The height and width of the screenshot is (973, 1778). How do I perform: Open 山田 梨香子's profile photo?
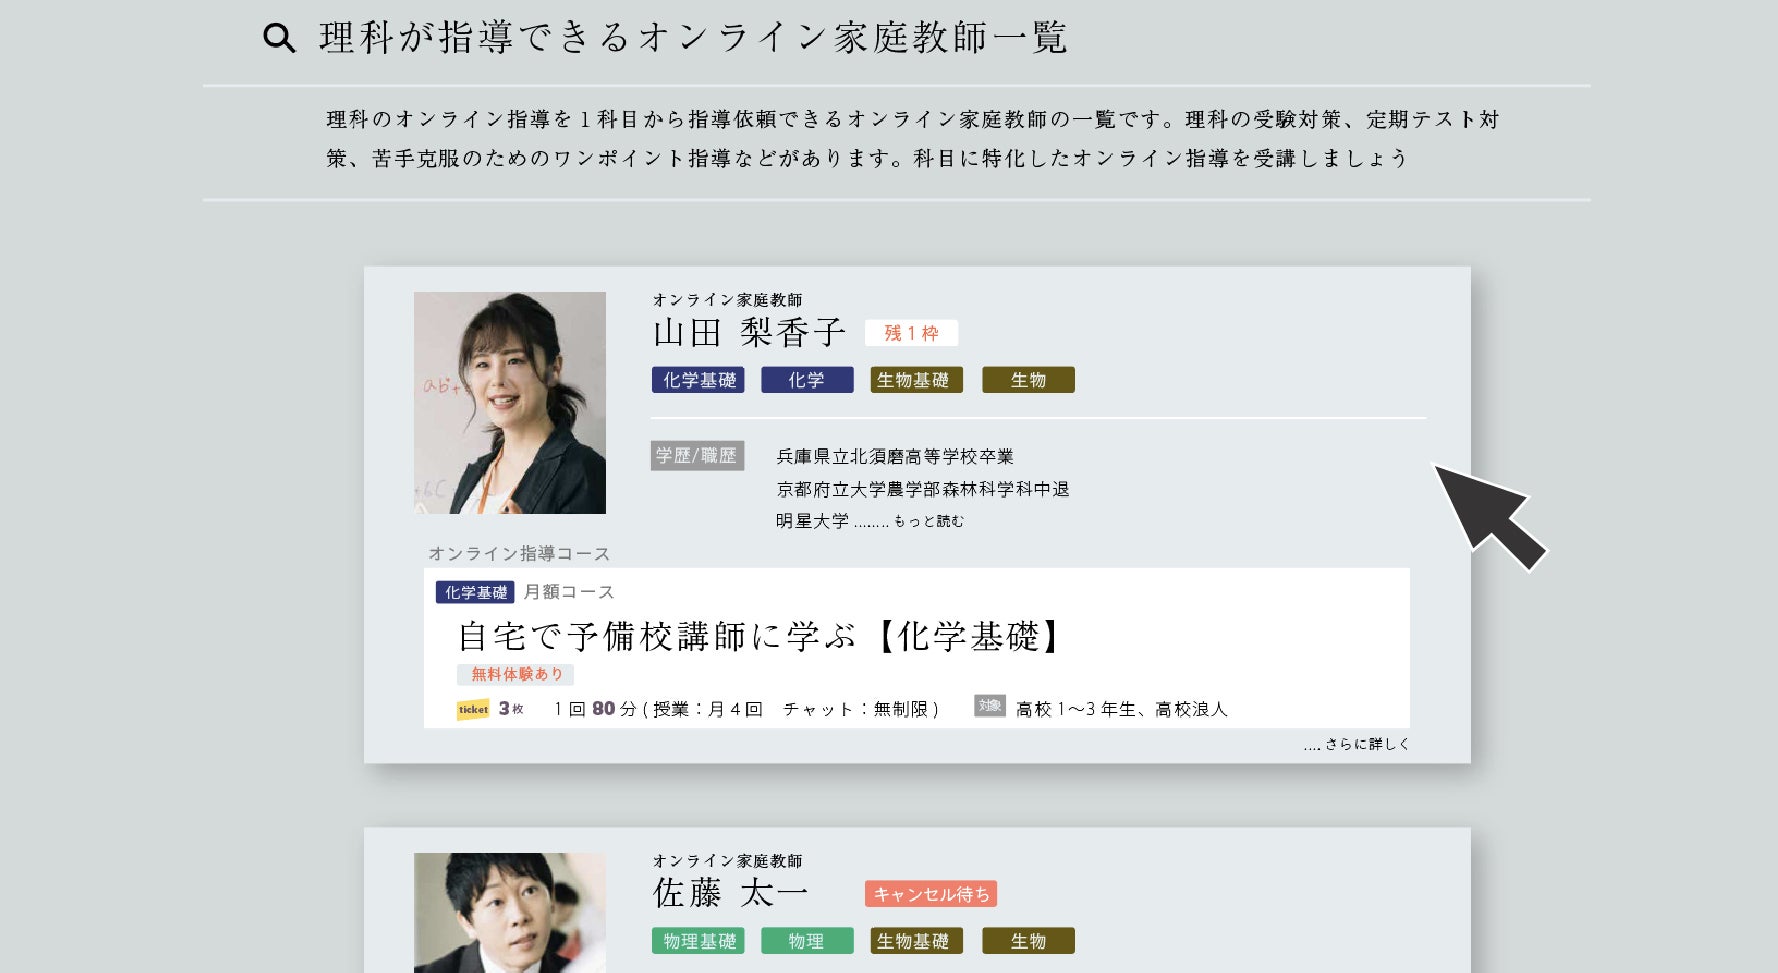[510, 403]
